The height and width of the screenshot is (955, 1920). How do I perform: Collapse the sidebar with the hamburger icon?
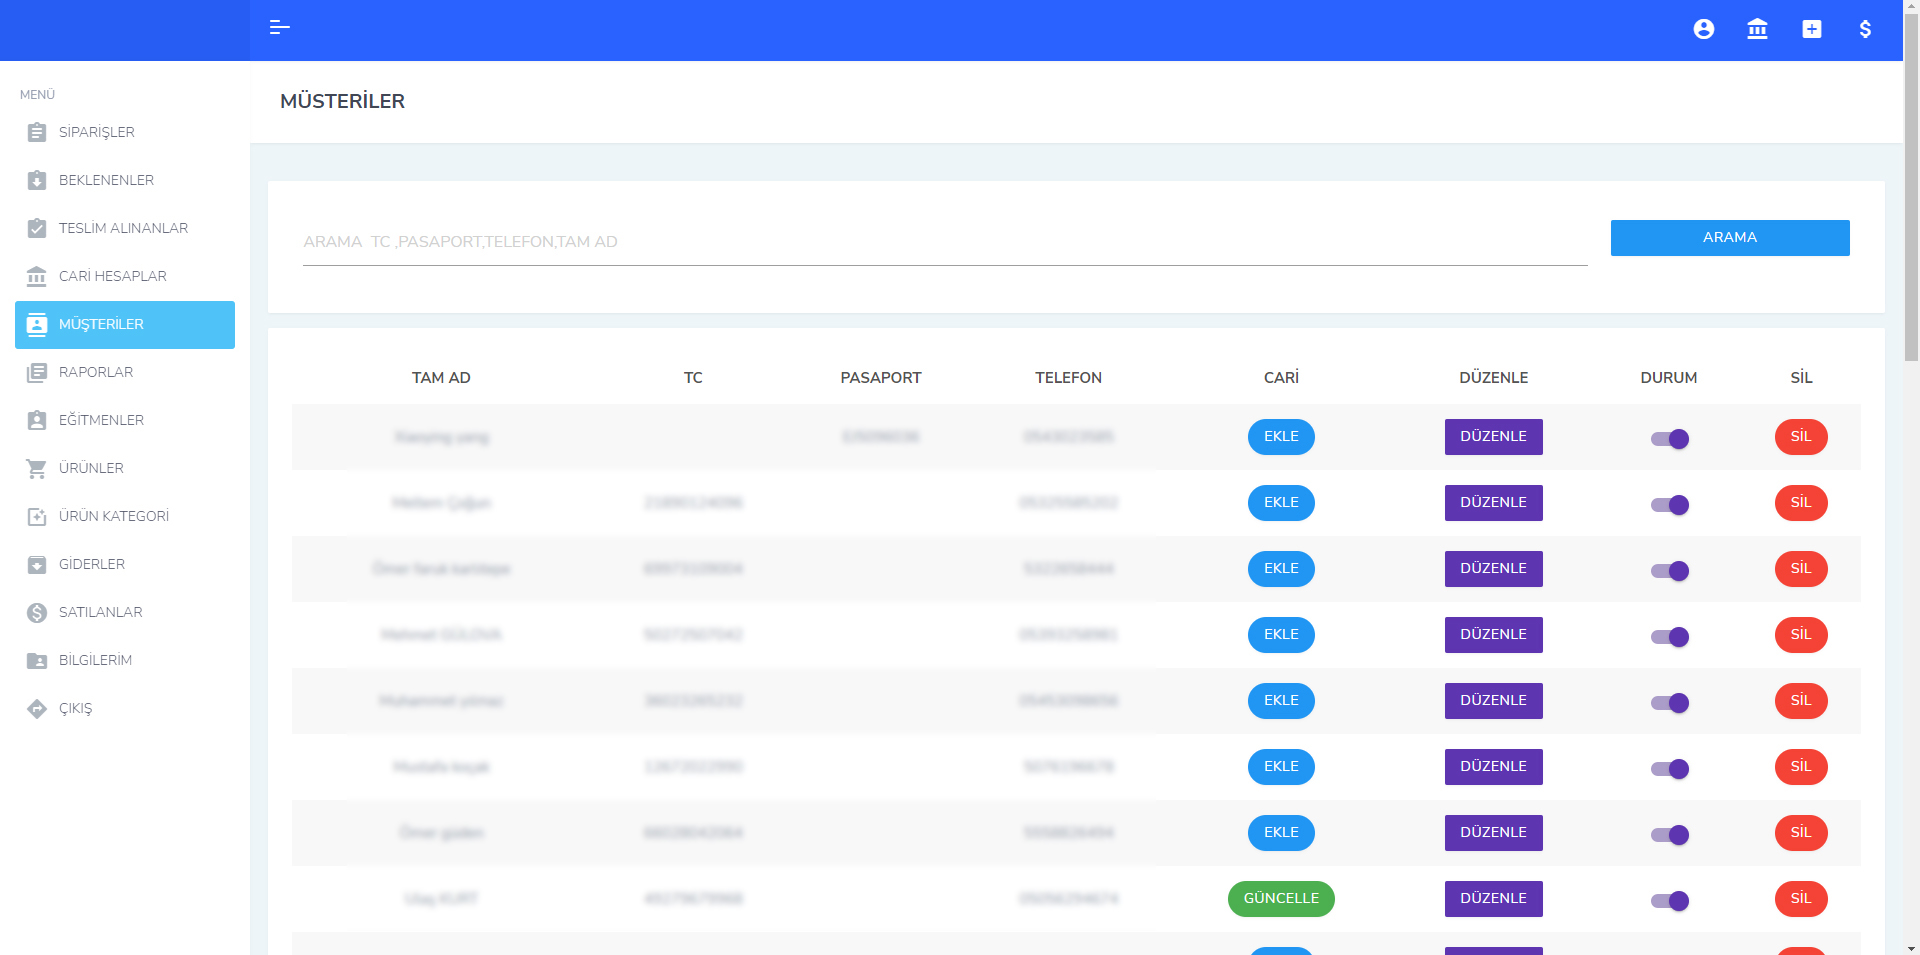click(279, 28)
